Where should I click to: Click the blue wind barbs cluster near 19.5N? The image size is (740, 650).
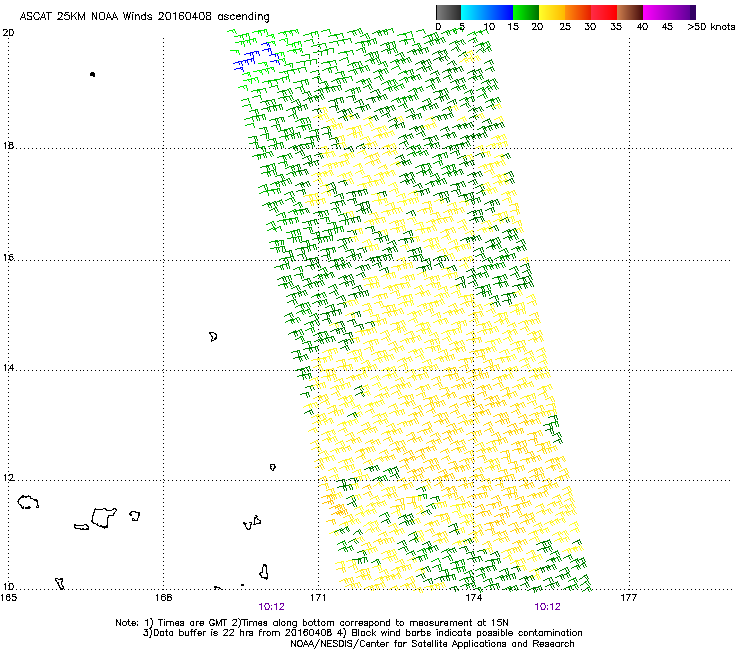[x=256, y=57]
